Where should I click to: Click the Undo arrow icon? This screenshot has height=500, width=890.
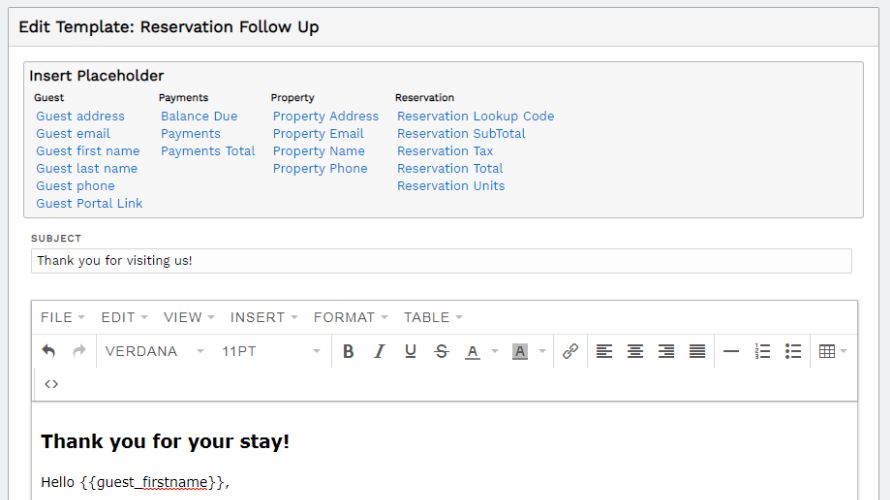[x=49, y=351]
